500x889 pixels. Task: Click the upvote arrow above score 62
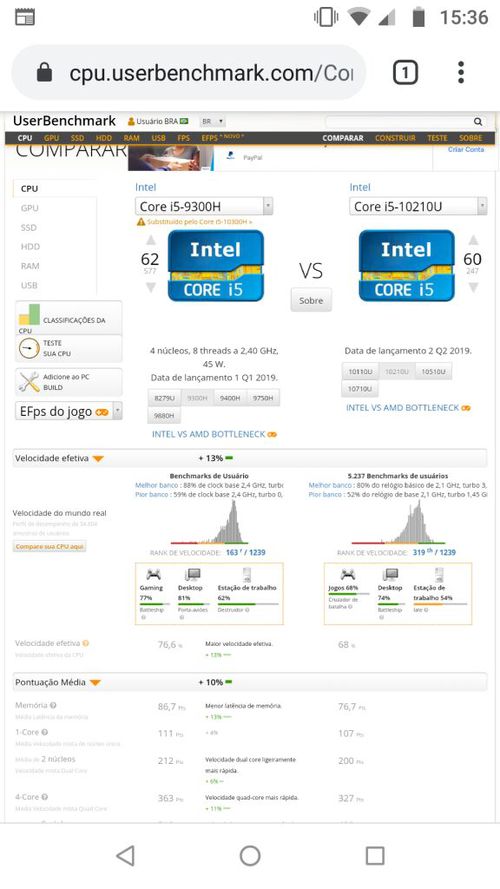(151, 240)
